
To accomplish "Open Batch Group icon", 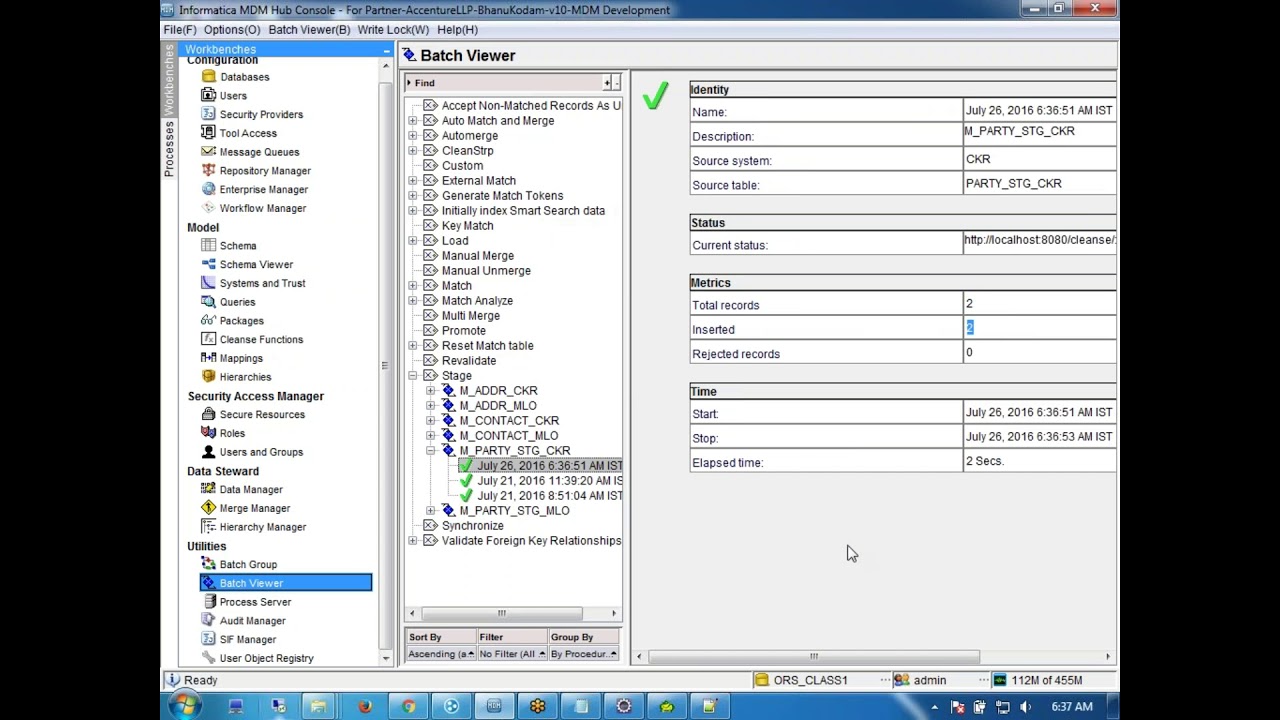I will (208, 564).
